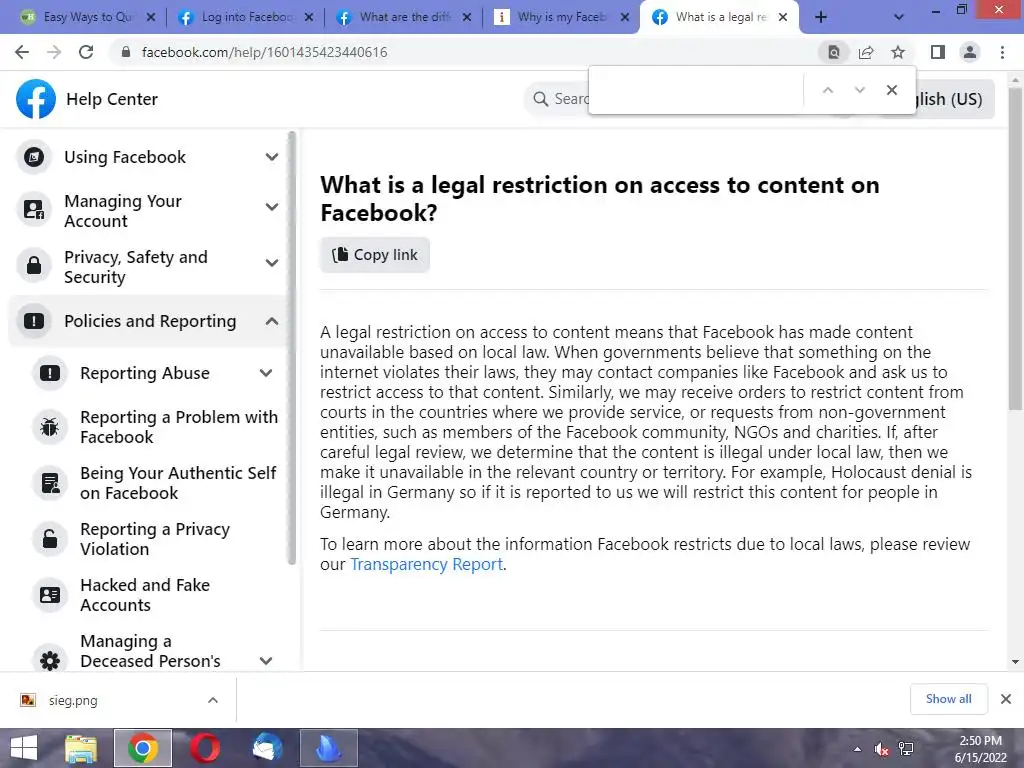The image size is (1024, 768).
Task: Collapse the Policies and Reporting section
Action: point(272,321)
